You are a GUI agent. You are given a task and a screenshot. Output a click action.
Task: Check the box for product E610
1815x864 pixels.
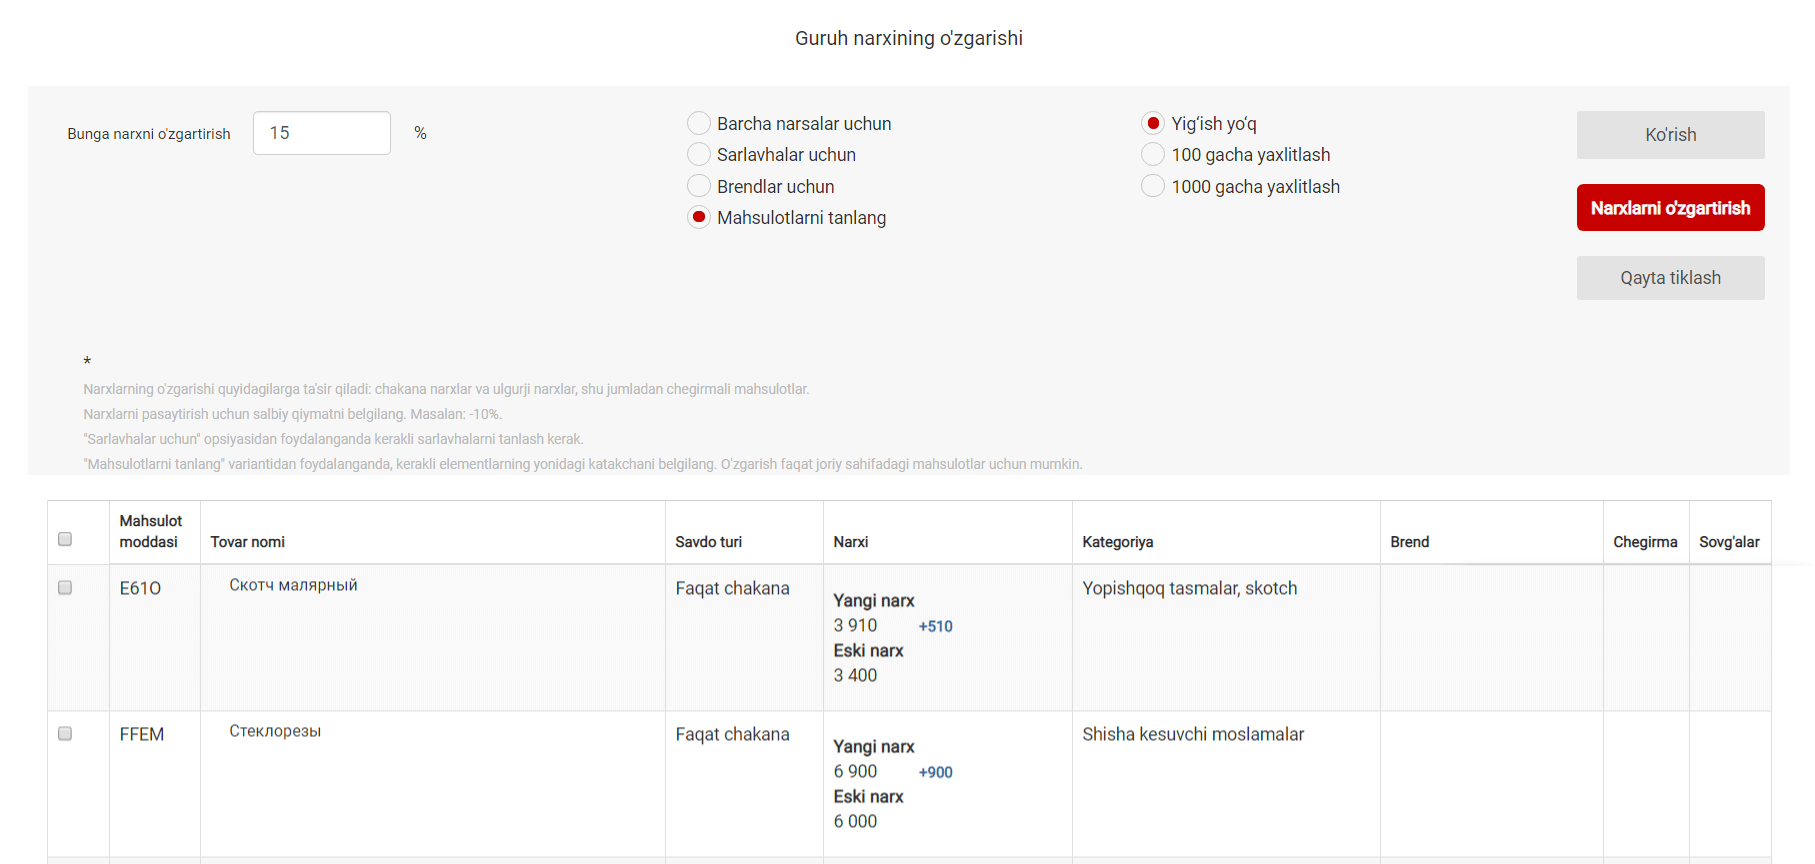click(65, 588)
